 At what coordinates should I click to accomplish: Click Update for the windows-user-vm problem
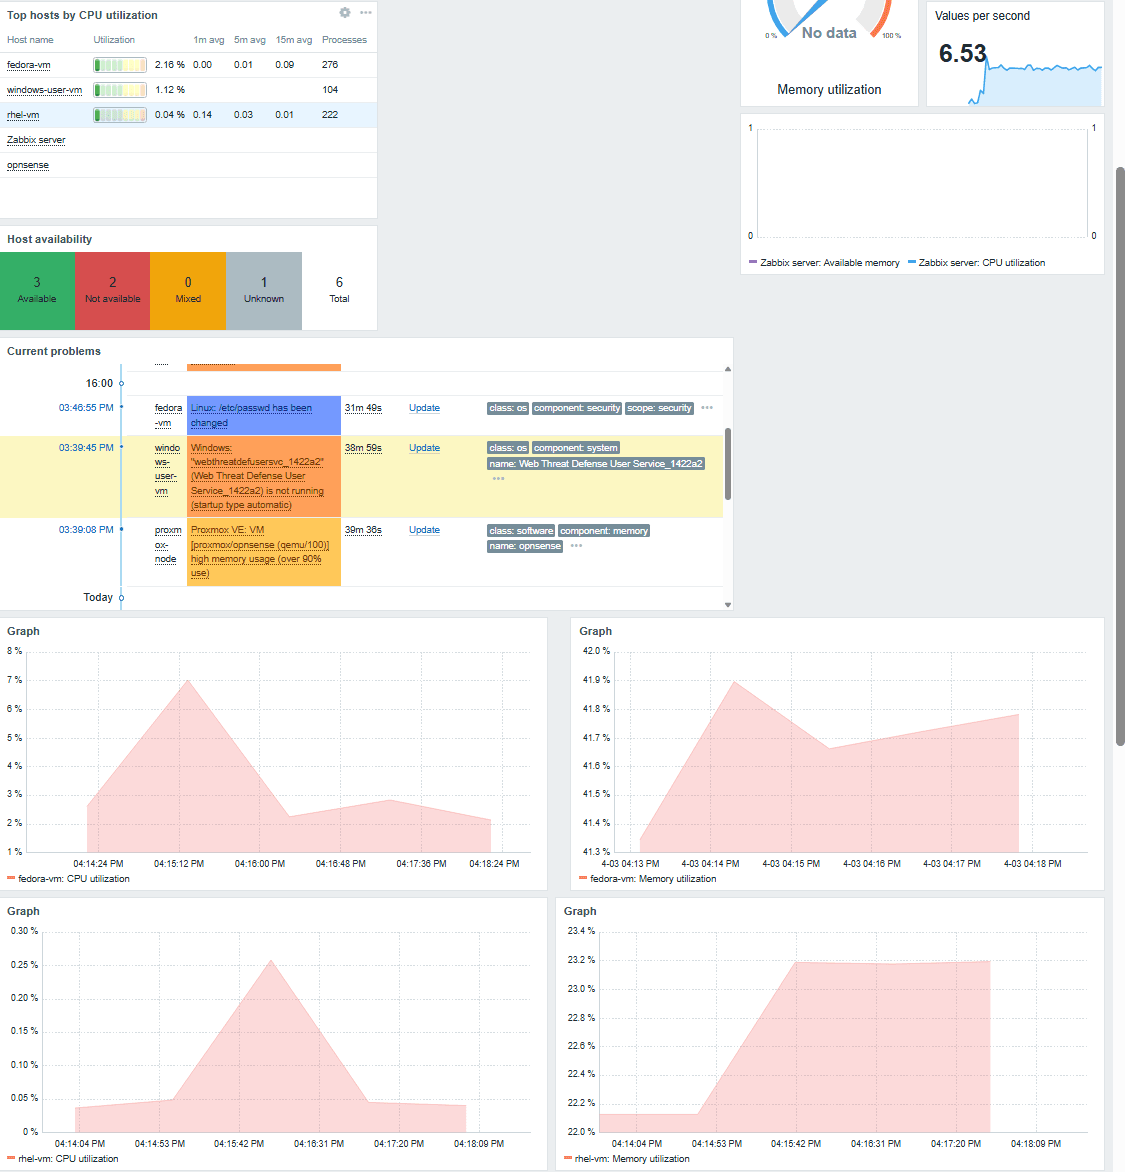(424, 448)
